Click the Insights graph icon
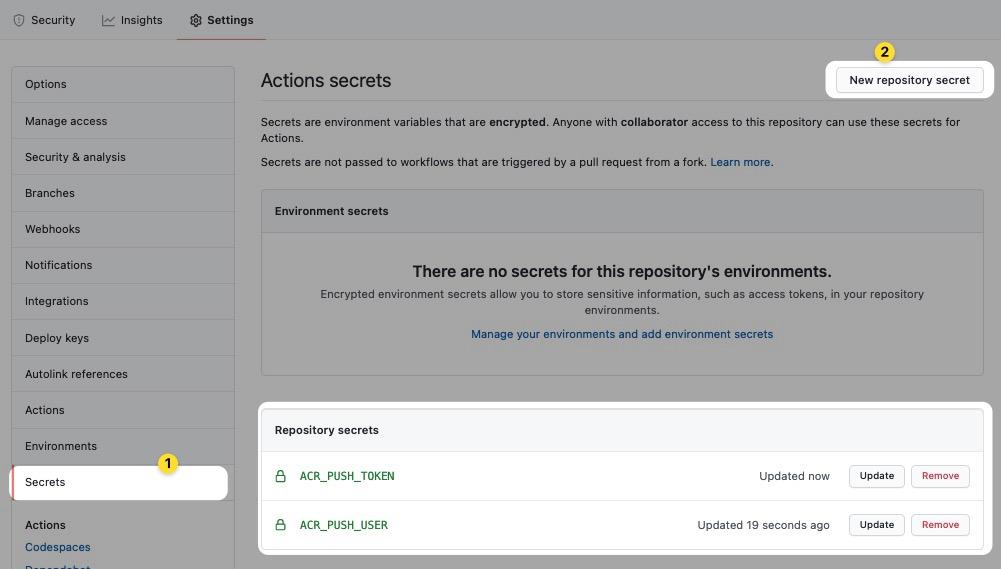The height and width of the screenshot is (569, 1001). (109, 20)
